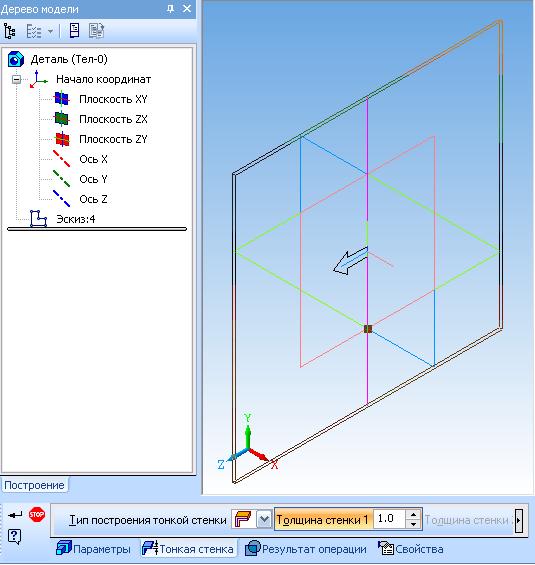Pin the Дерево модели panel

point(170,9)
